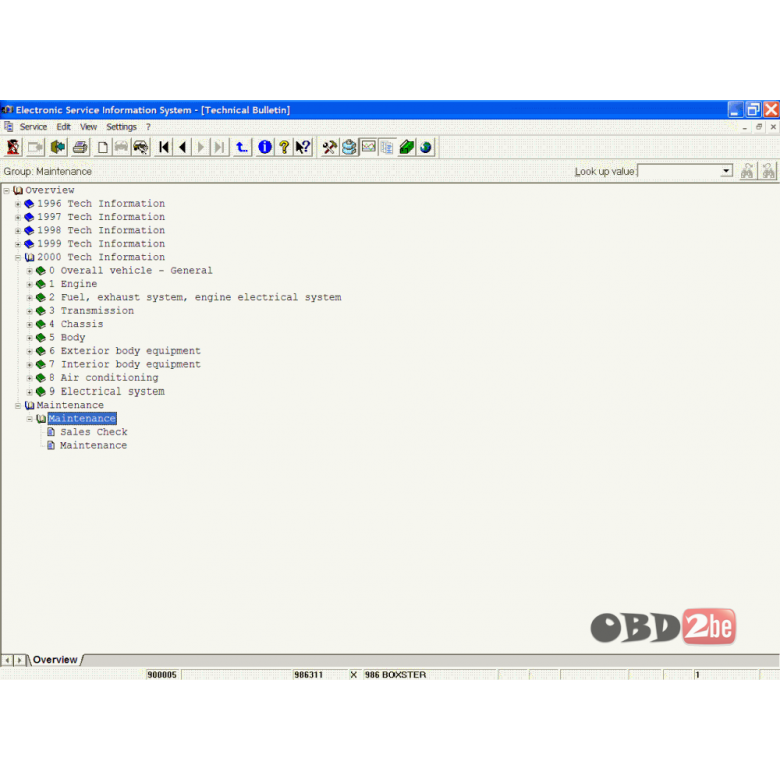Image resolution: width=780 pixels, height=780 pixels.
Task: Collapse the highlighted Maintenance subnode
Action: point(29,419)
